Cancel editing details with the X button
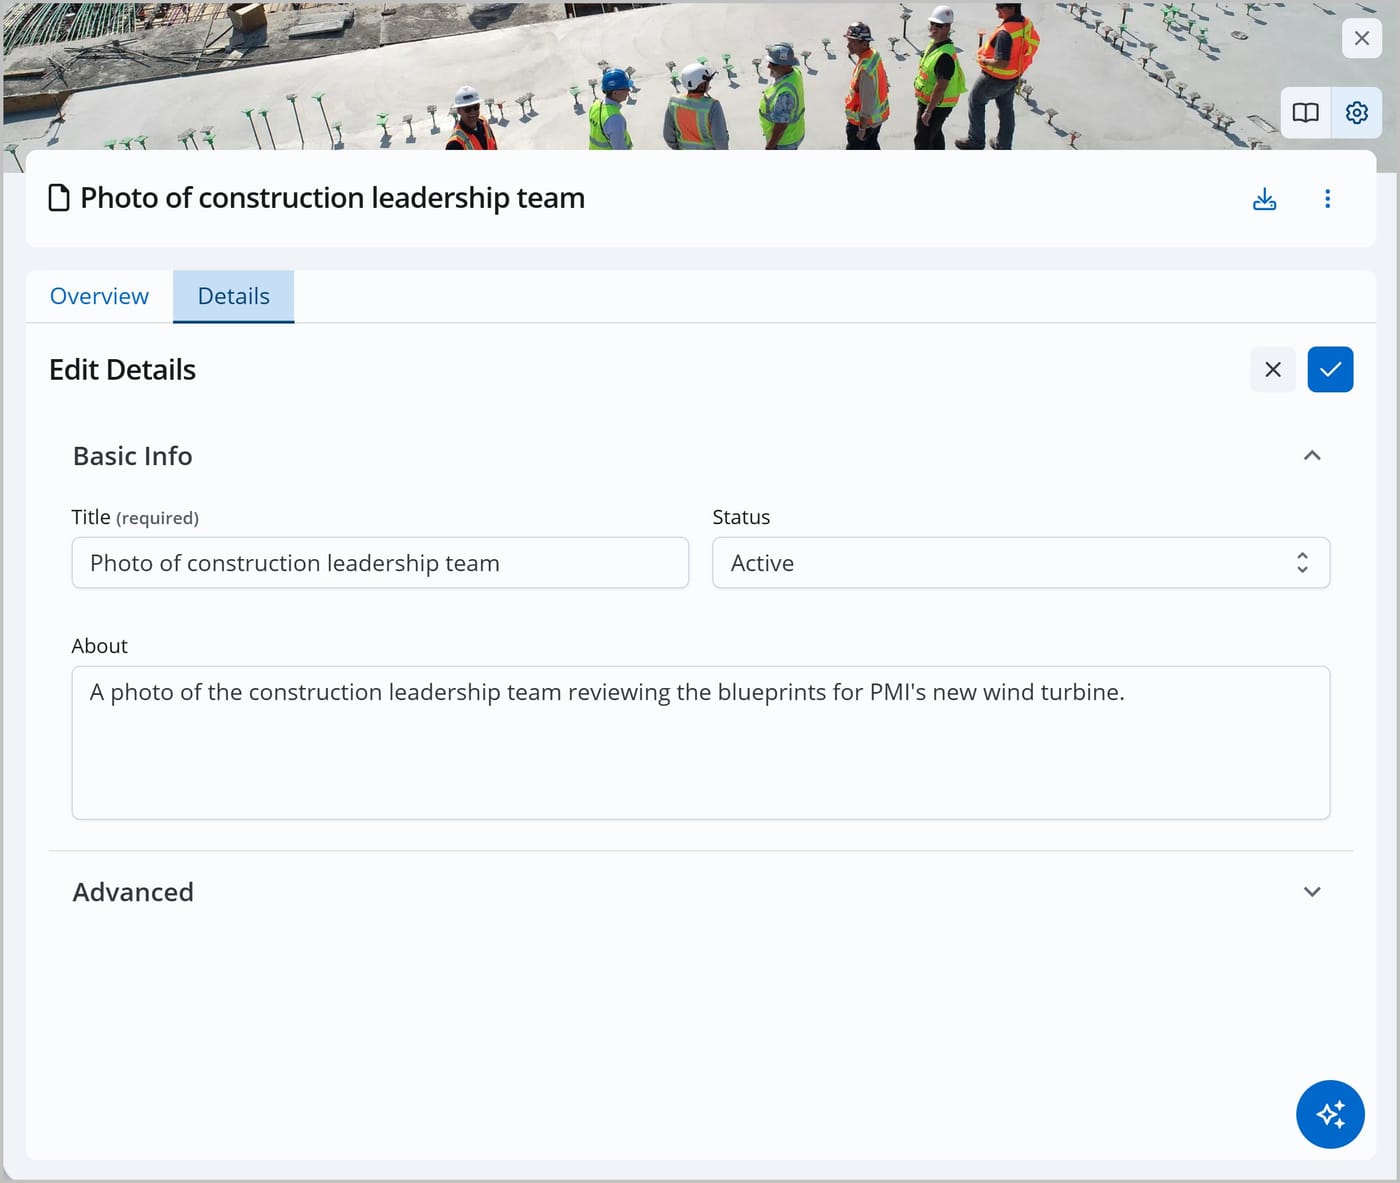Screen dimensions: 1400x1183 click(1272, 370)
